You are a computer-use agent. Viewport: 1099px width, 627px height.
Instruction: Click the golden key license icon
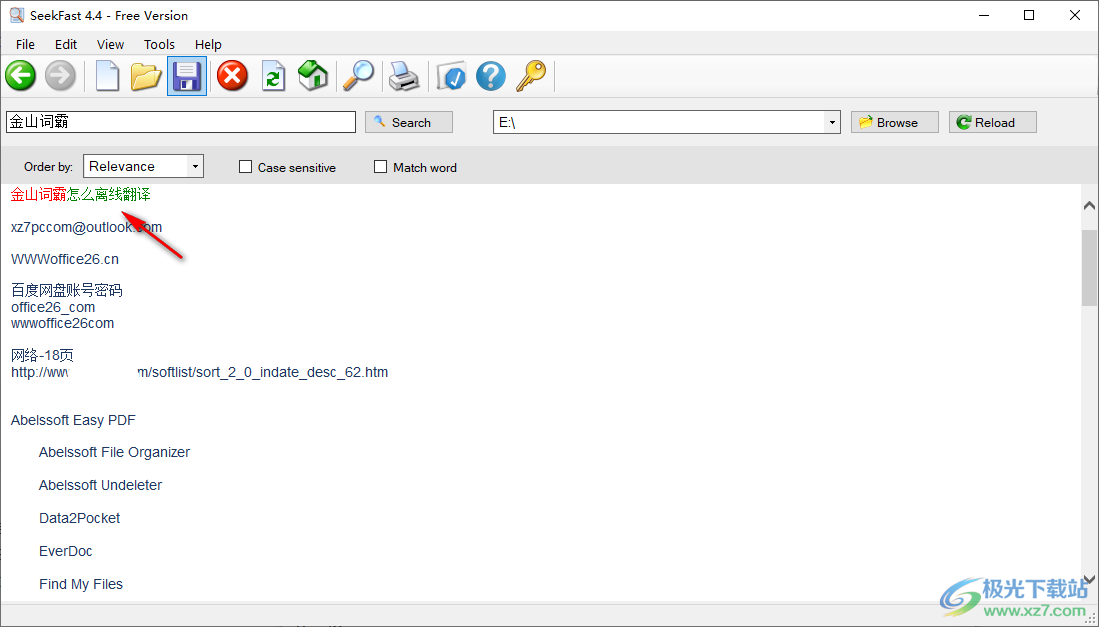[x=531, y=76]
